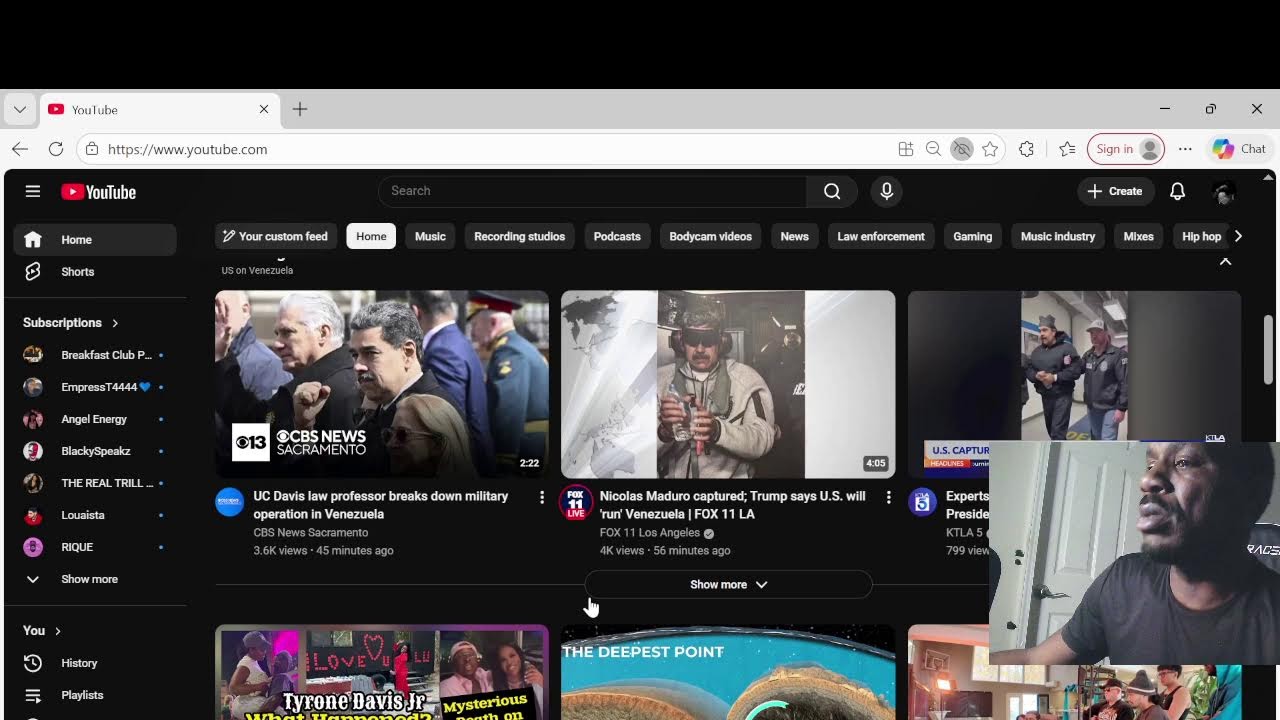Open the favorites list icon
The image size is (1280, 720).
coord(1067,149)
